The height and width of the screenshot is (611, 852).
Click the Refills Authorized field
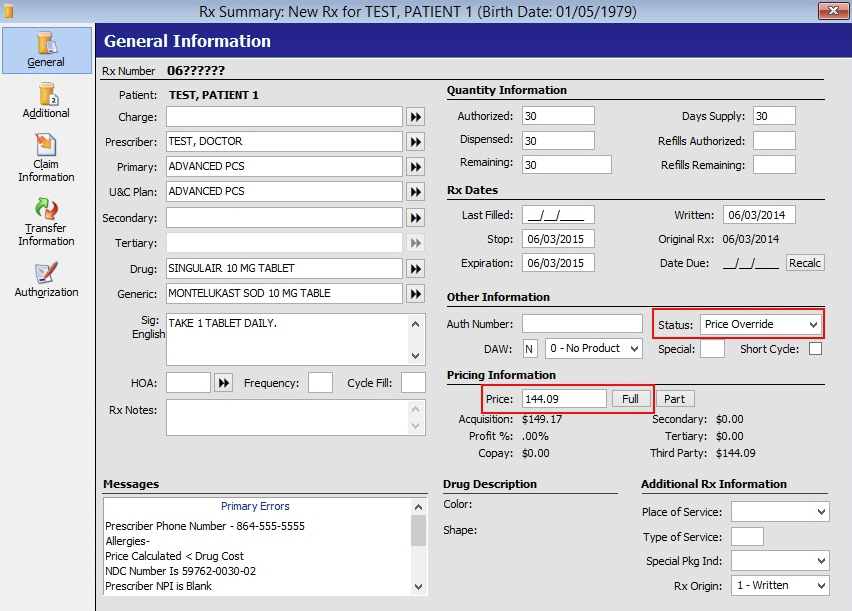click(774, 140)
